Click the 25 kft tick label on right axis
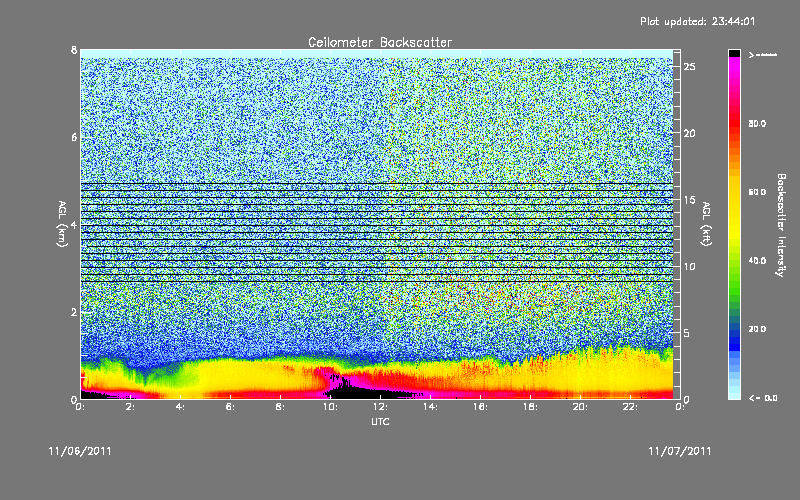This screenshot has height=500, width=800. 689,67
